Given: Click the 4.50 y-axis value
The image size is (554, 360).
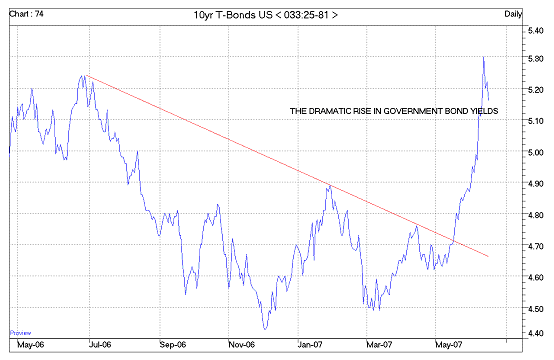Looking at the screenshot, I should pyautogui.click(x=535, y=309).
